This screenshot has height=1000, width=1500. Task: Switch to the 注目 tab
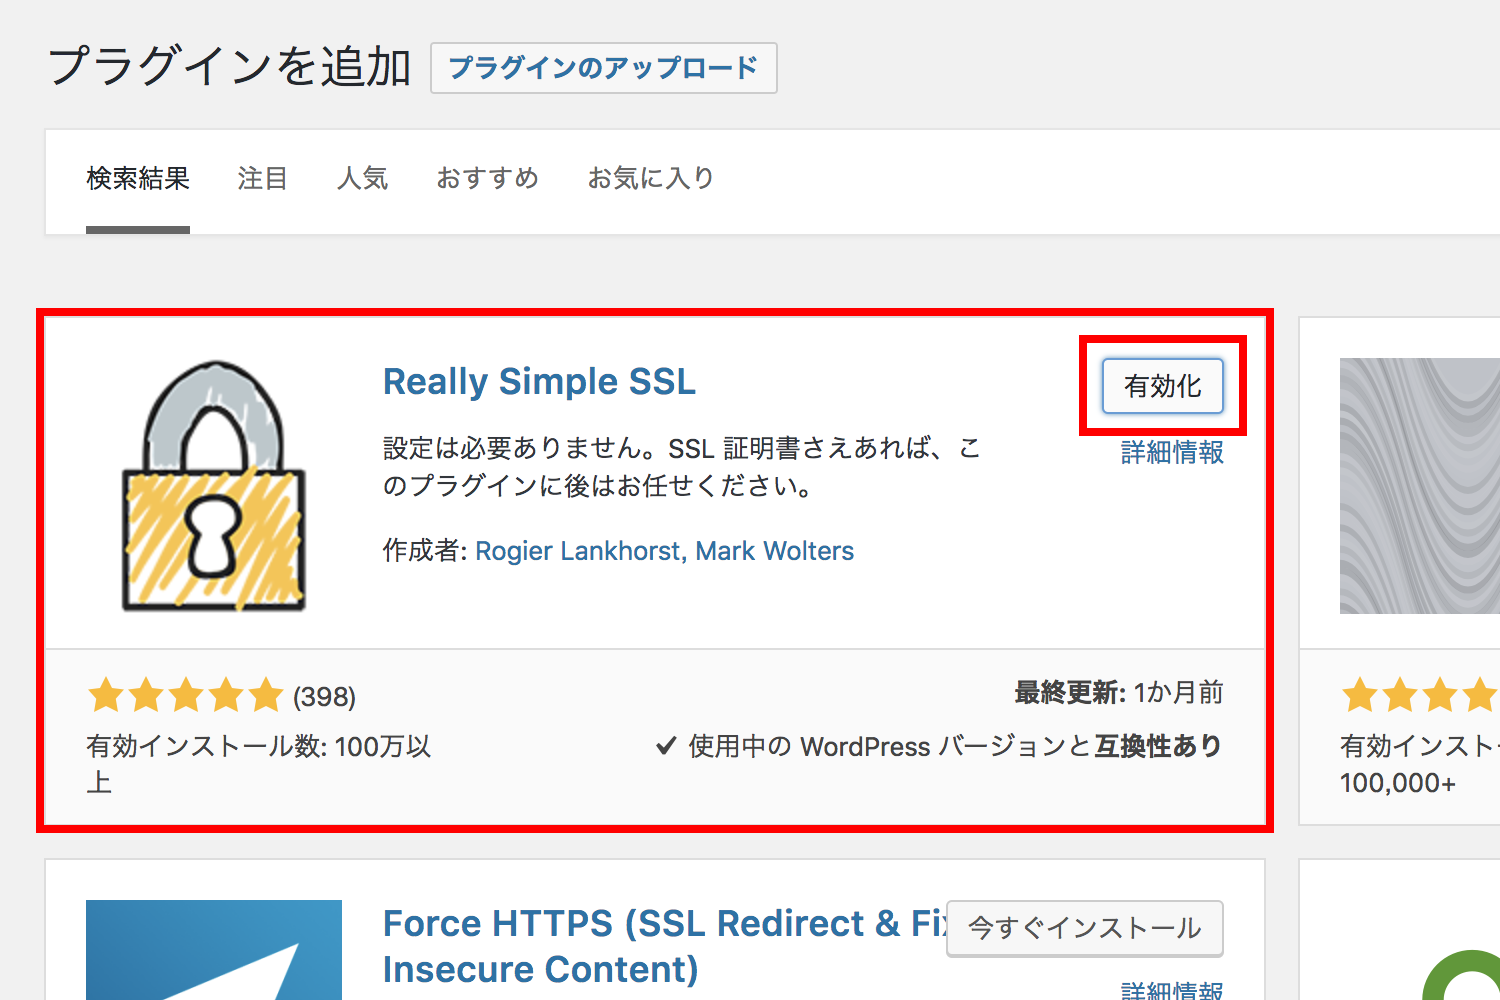[263, 179]
